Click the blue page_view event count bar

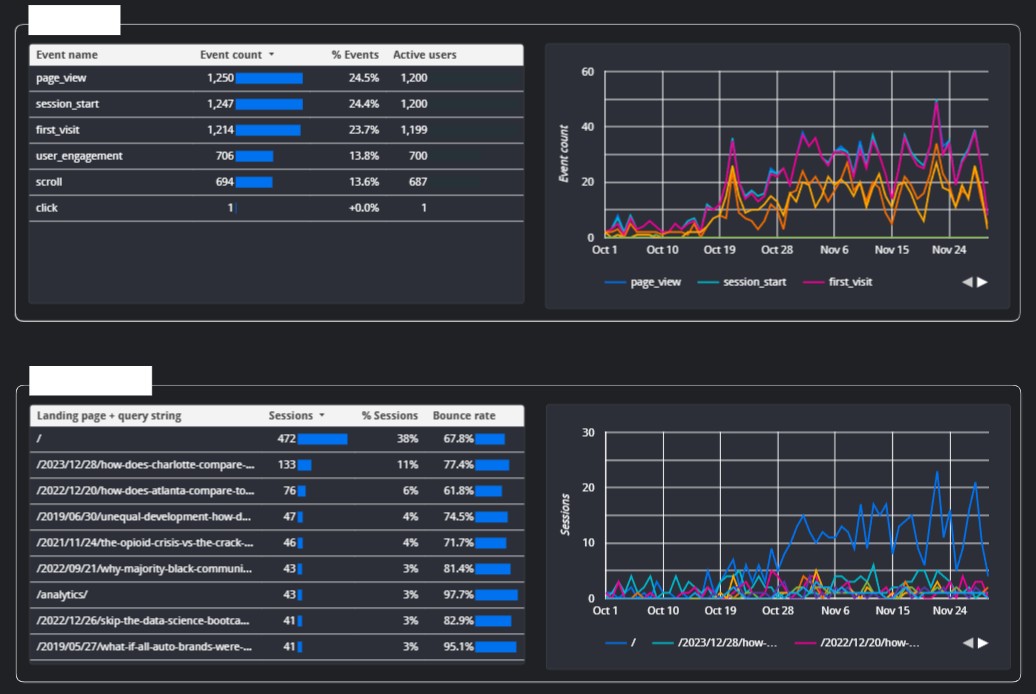coord(269,78)
